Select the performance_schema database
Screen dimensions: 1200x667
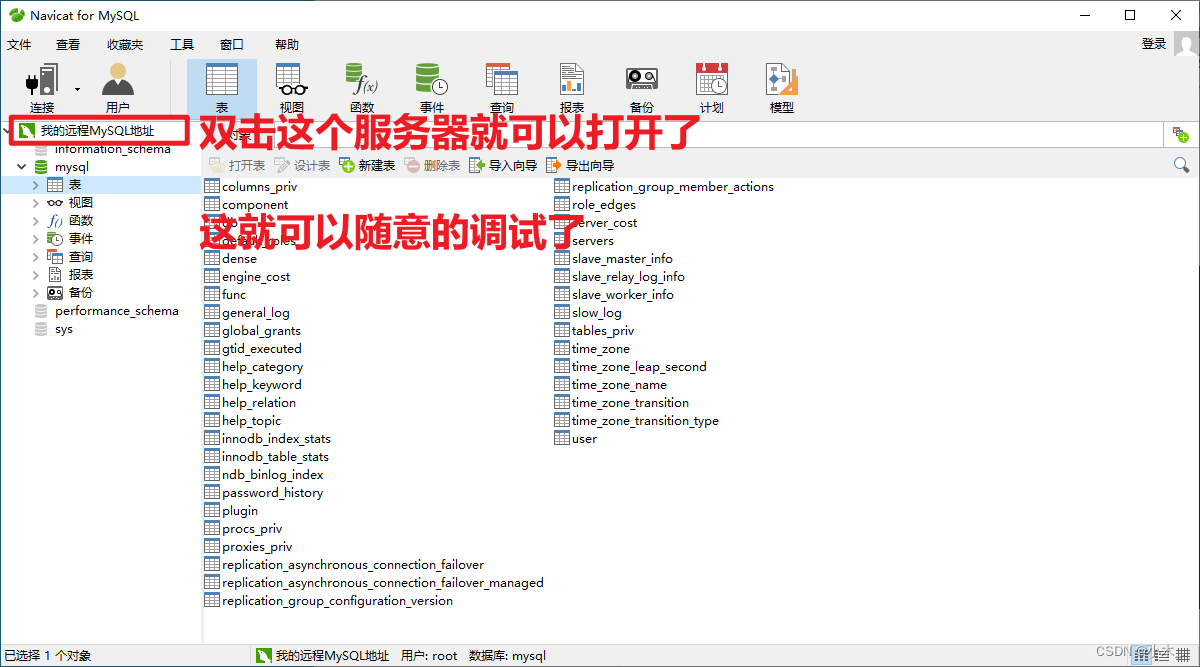[x=117, y=311]
